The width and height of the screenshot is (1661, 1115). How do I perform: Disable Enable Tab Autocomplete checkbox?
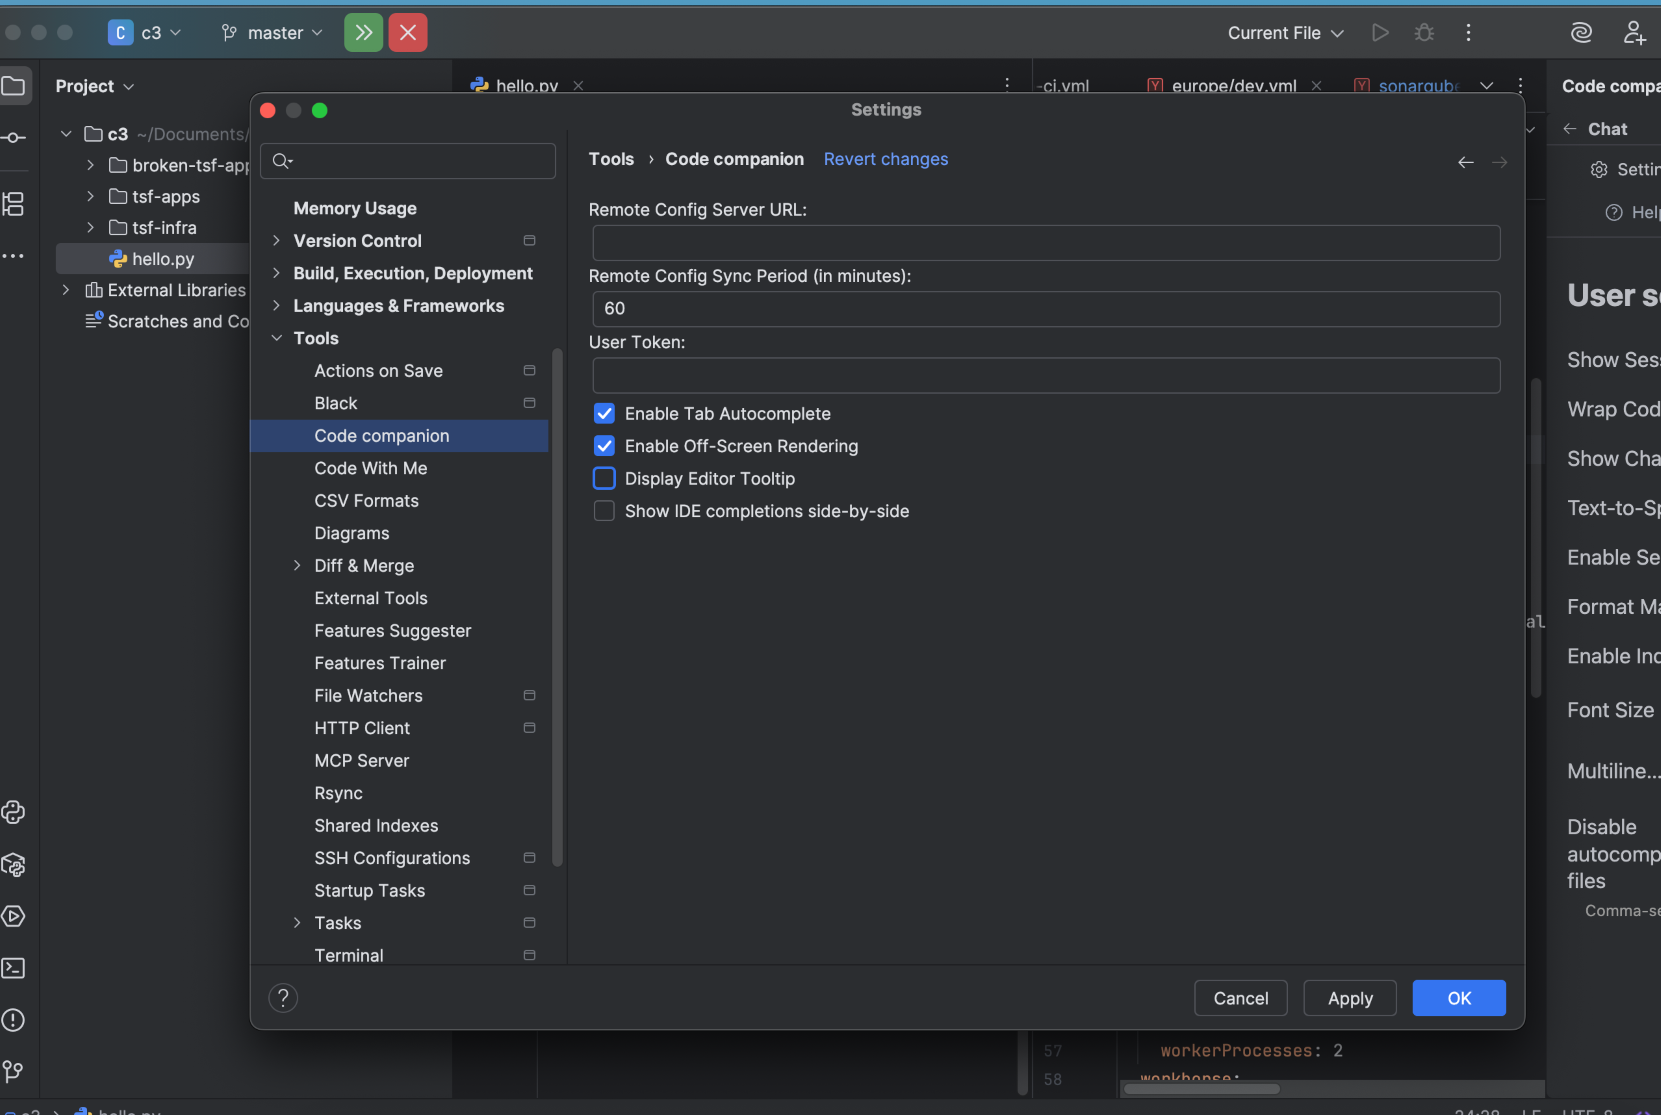pyautogui.click(x=604, y=414)
